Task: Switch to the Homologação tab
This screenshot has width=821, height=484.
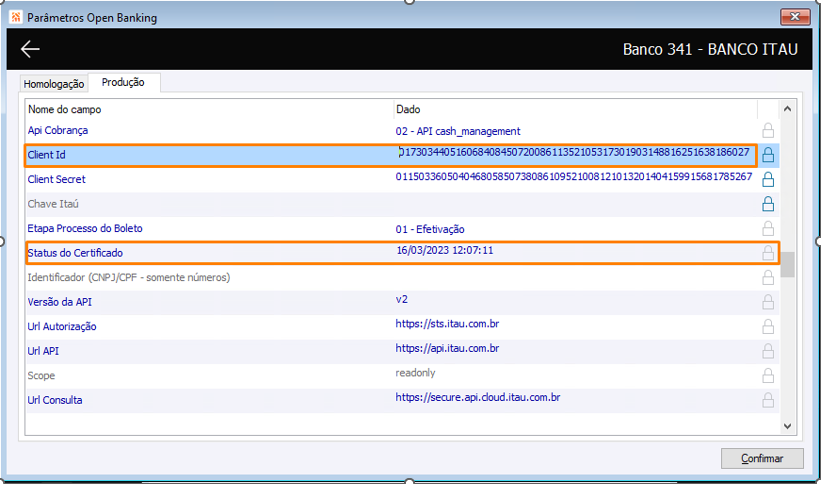Action: coord(53,84)
